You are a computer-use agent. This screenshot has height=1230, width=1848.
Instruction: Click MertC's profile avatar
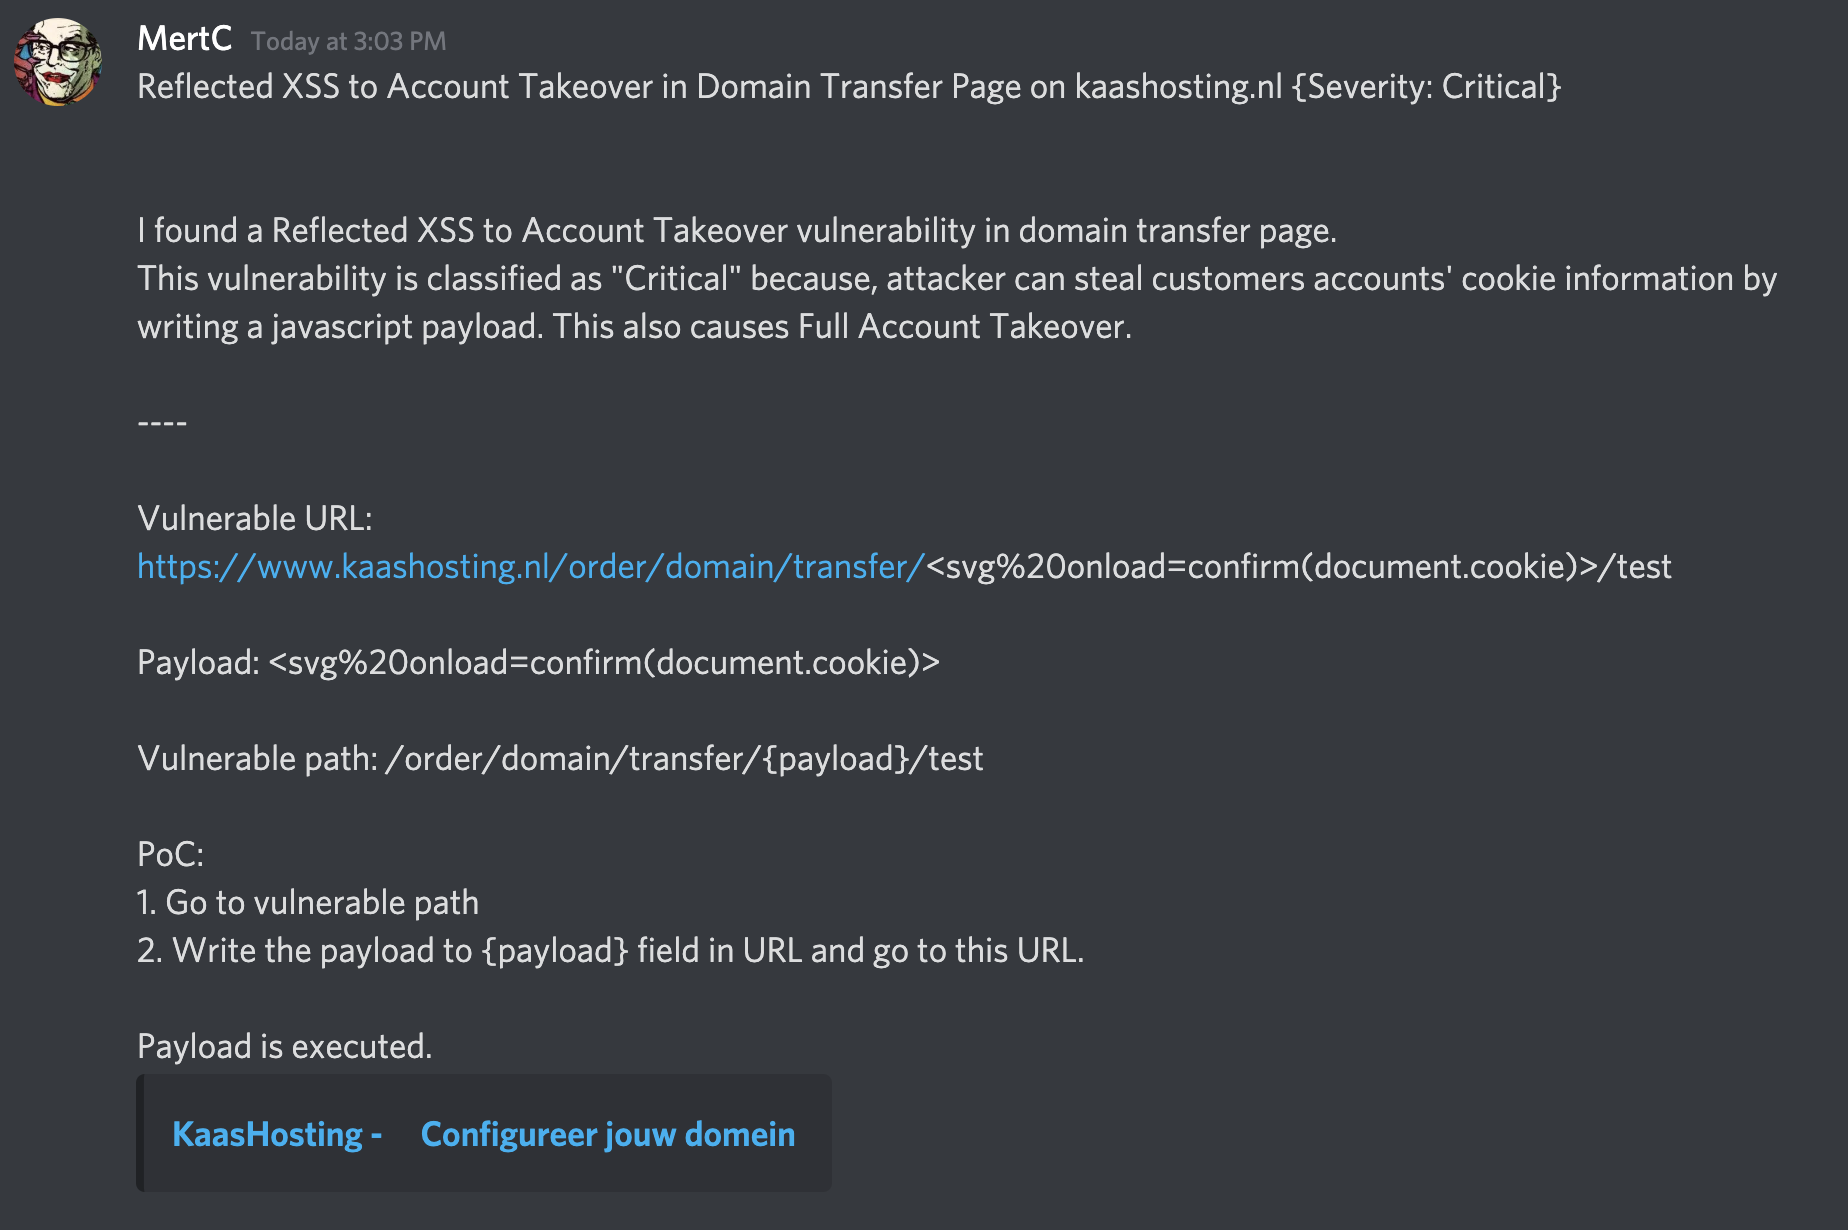tap(57, 61)
